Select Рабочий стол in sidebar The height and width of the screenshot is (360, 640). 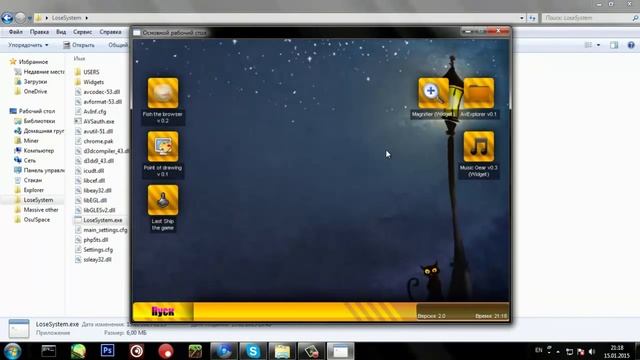pyautogui.click(x=32, y=111)
